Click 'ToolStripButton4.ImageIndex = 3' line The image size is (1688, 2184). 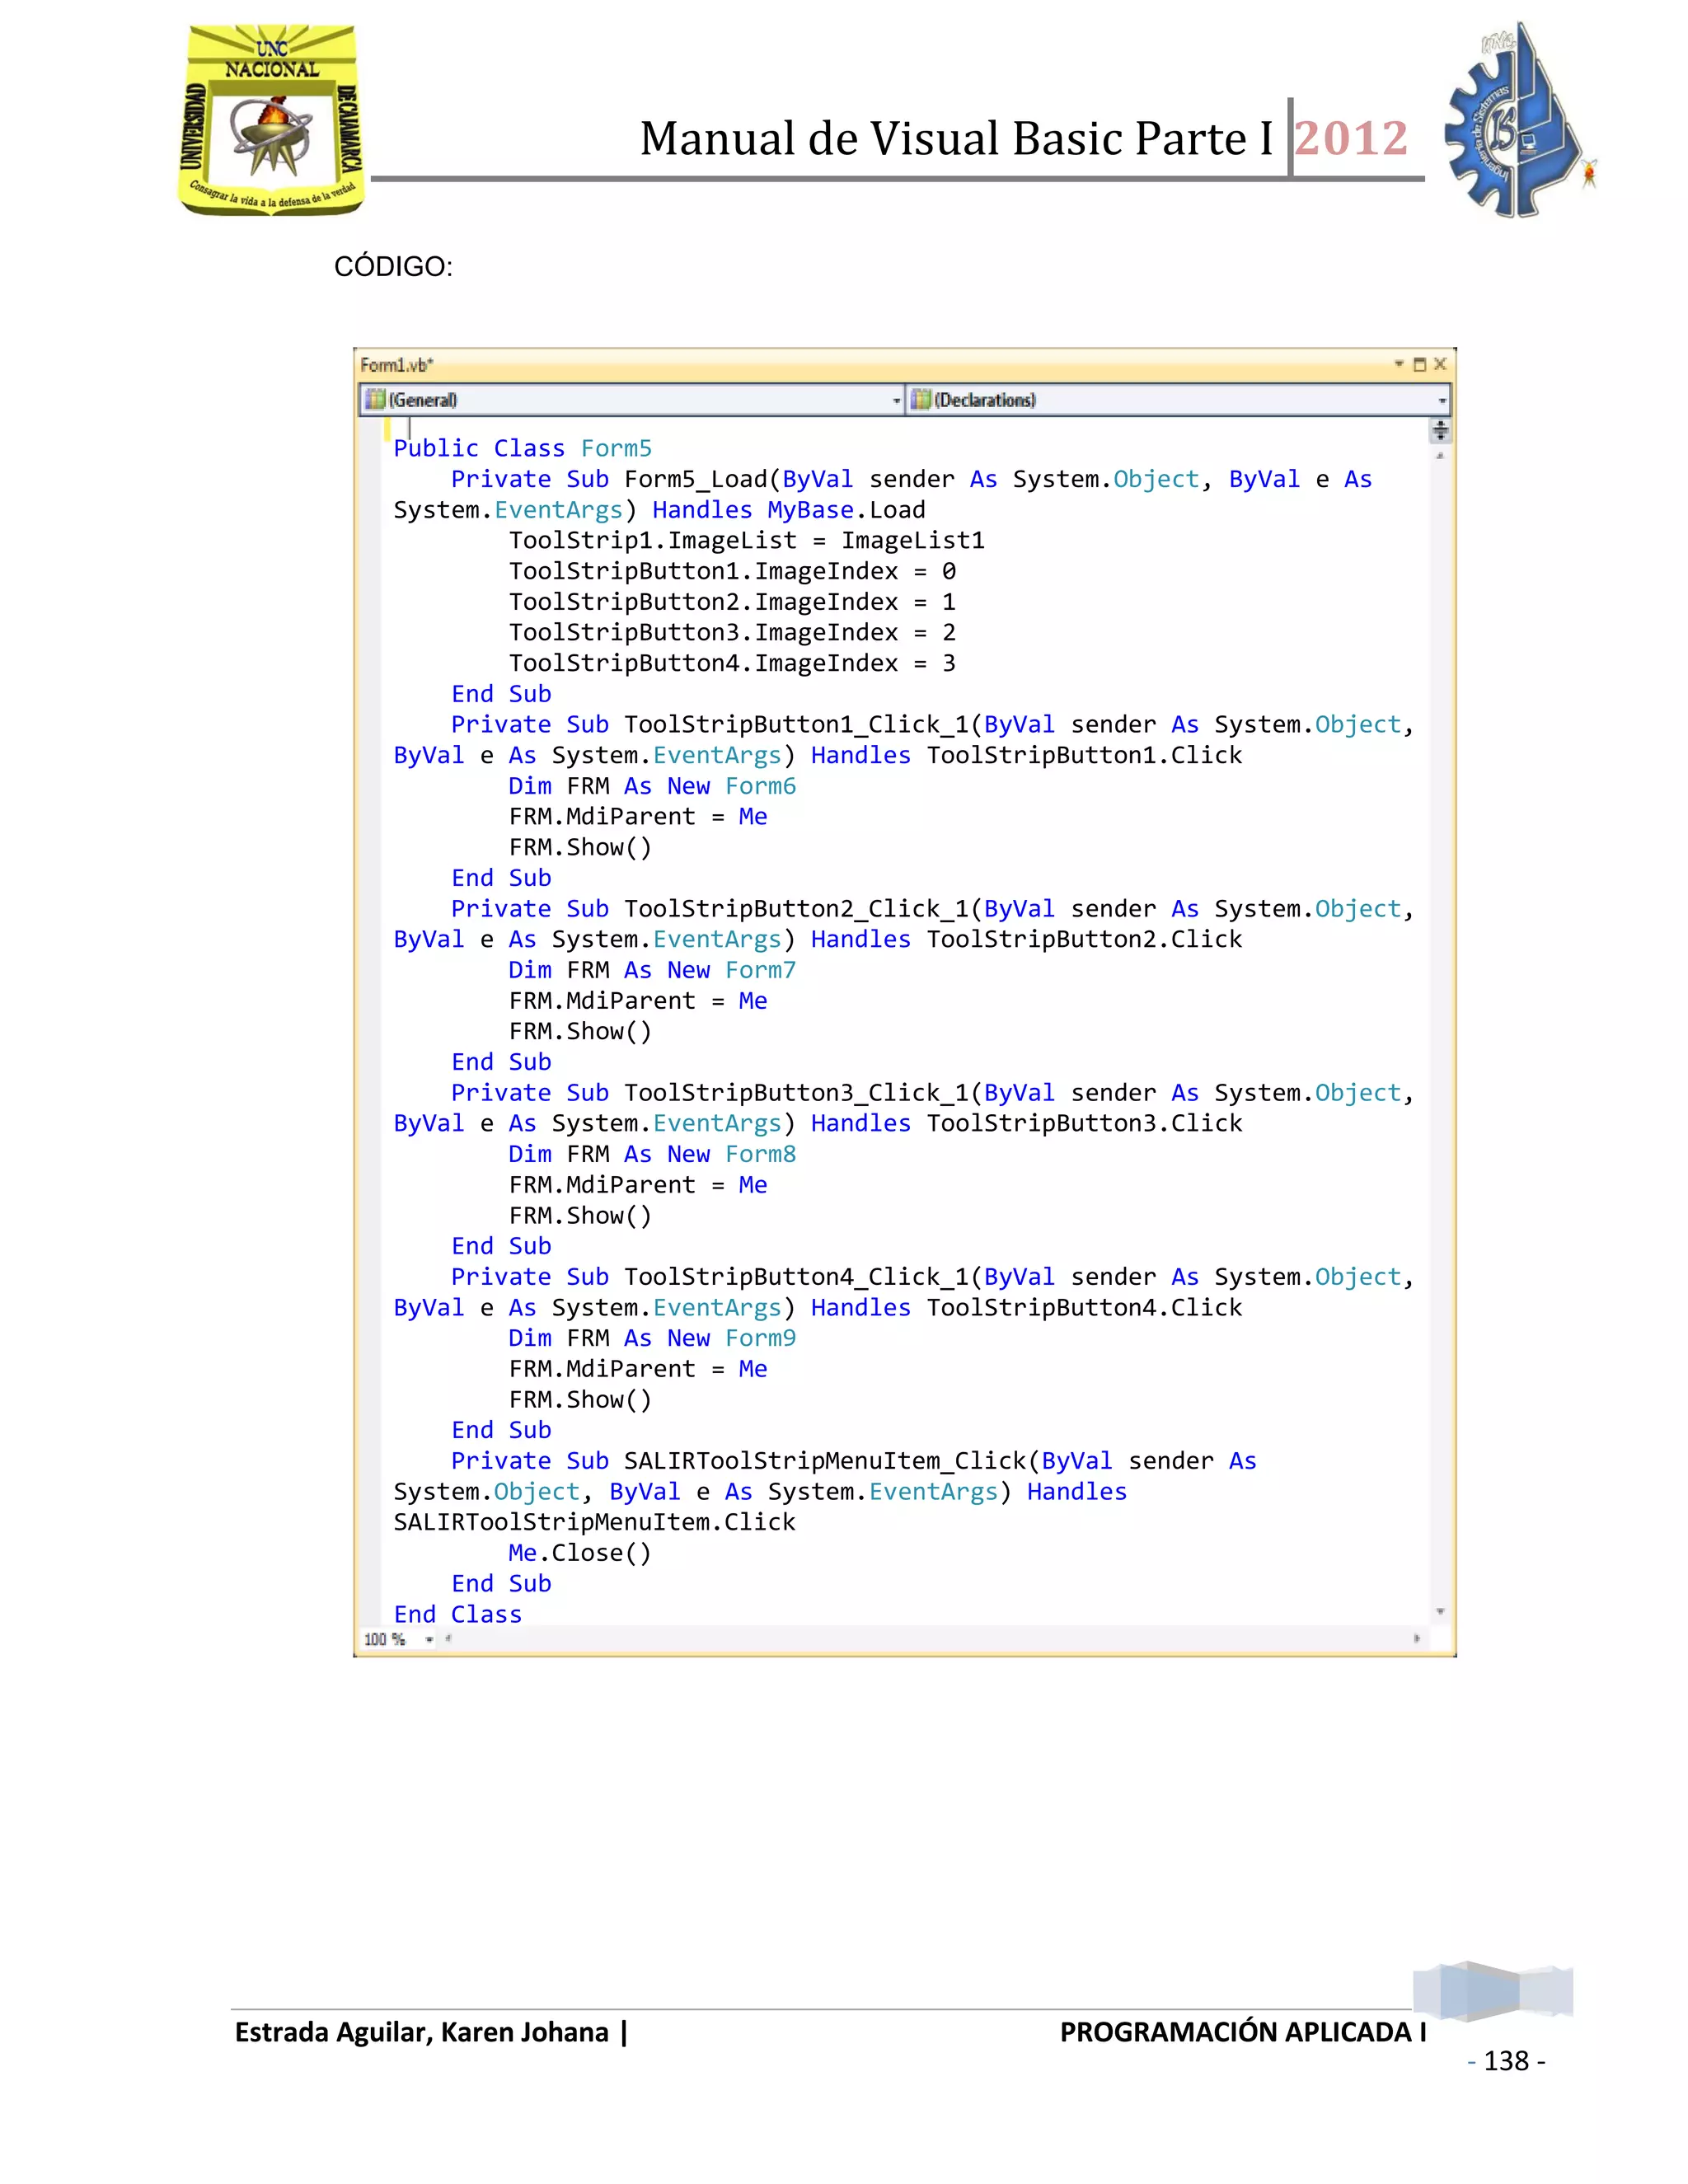(732, 664)
